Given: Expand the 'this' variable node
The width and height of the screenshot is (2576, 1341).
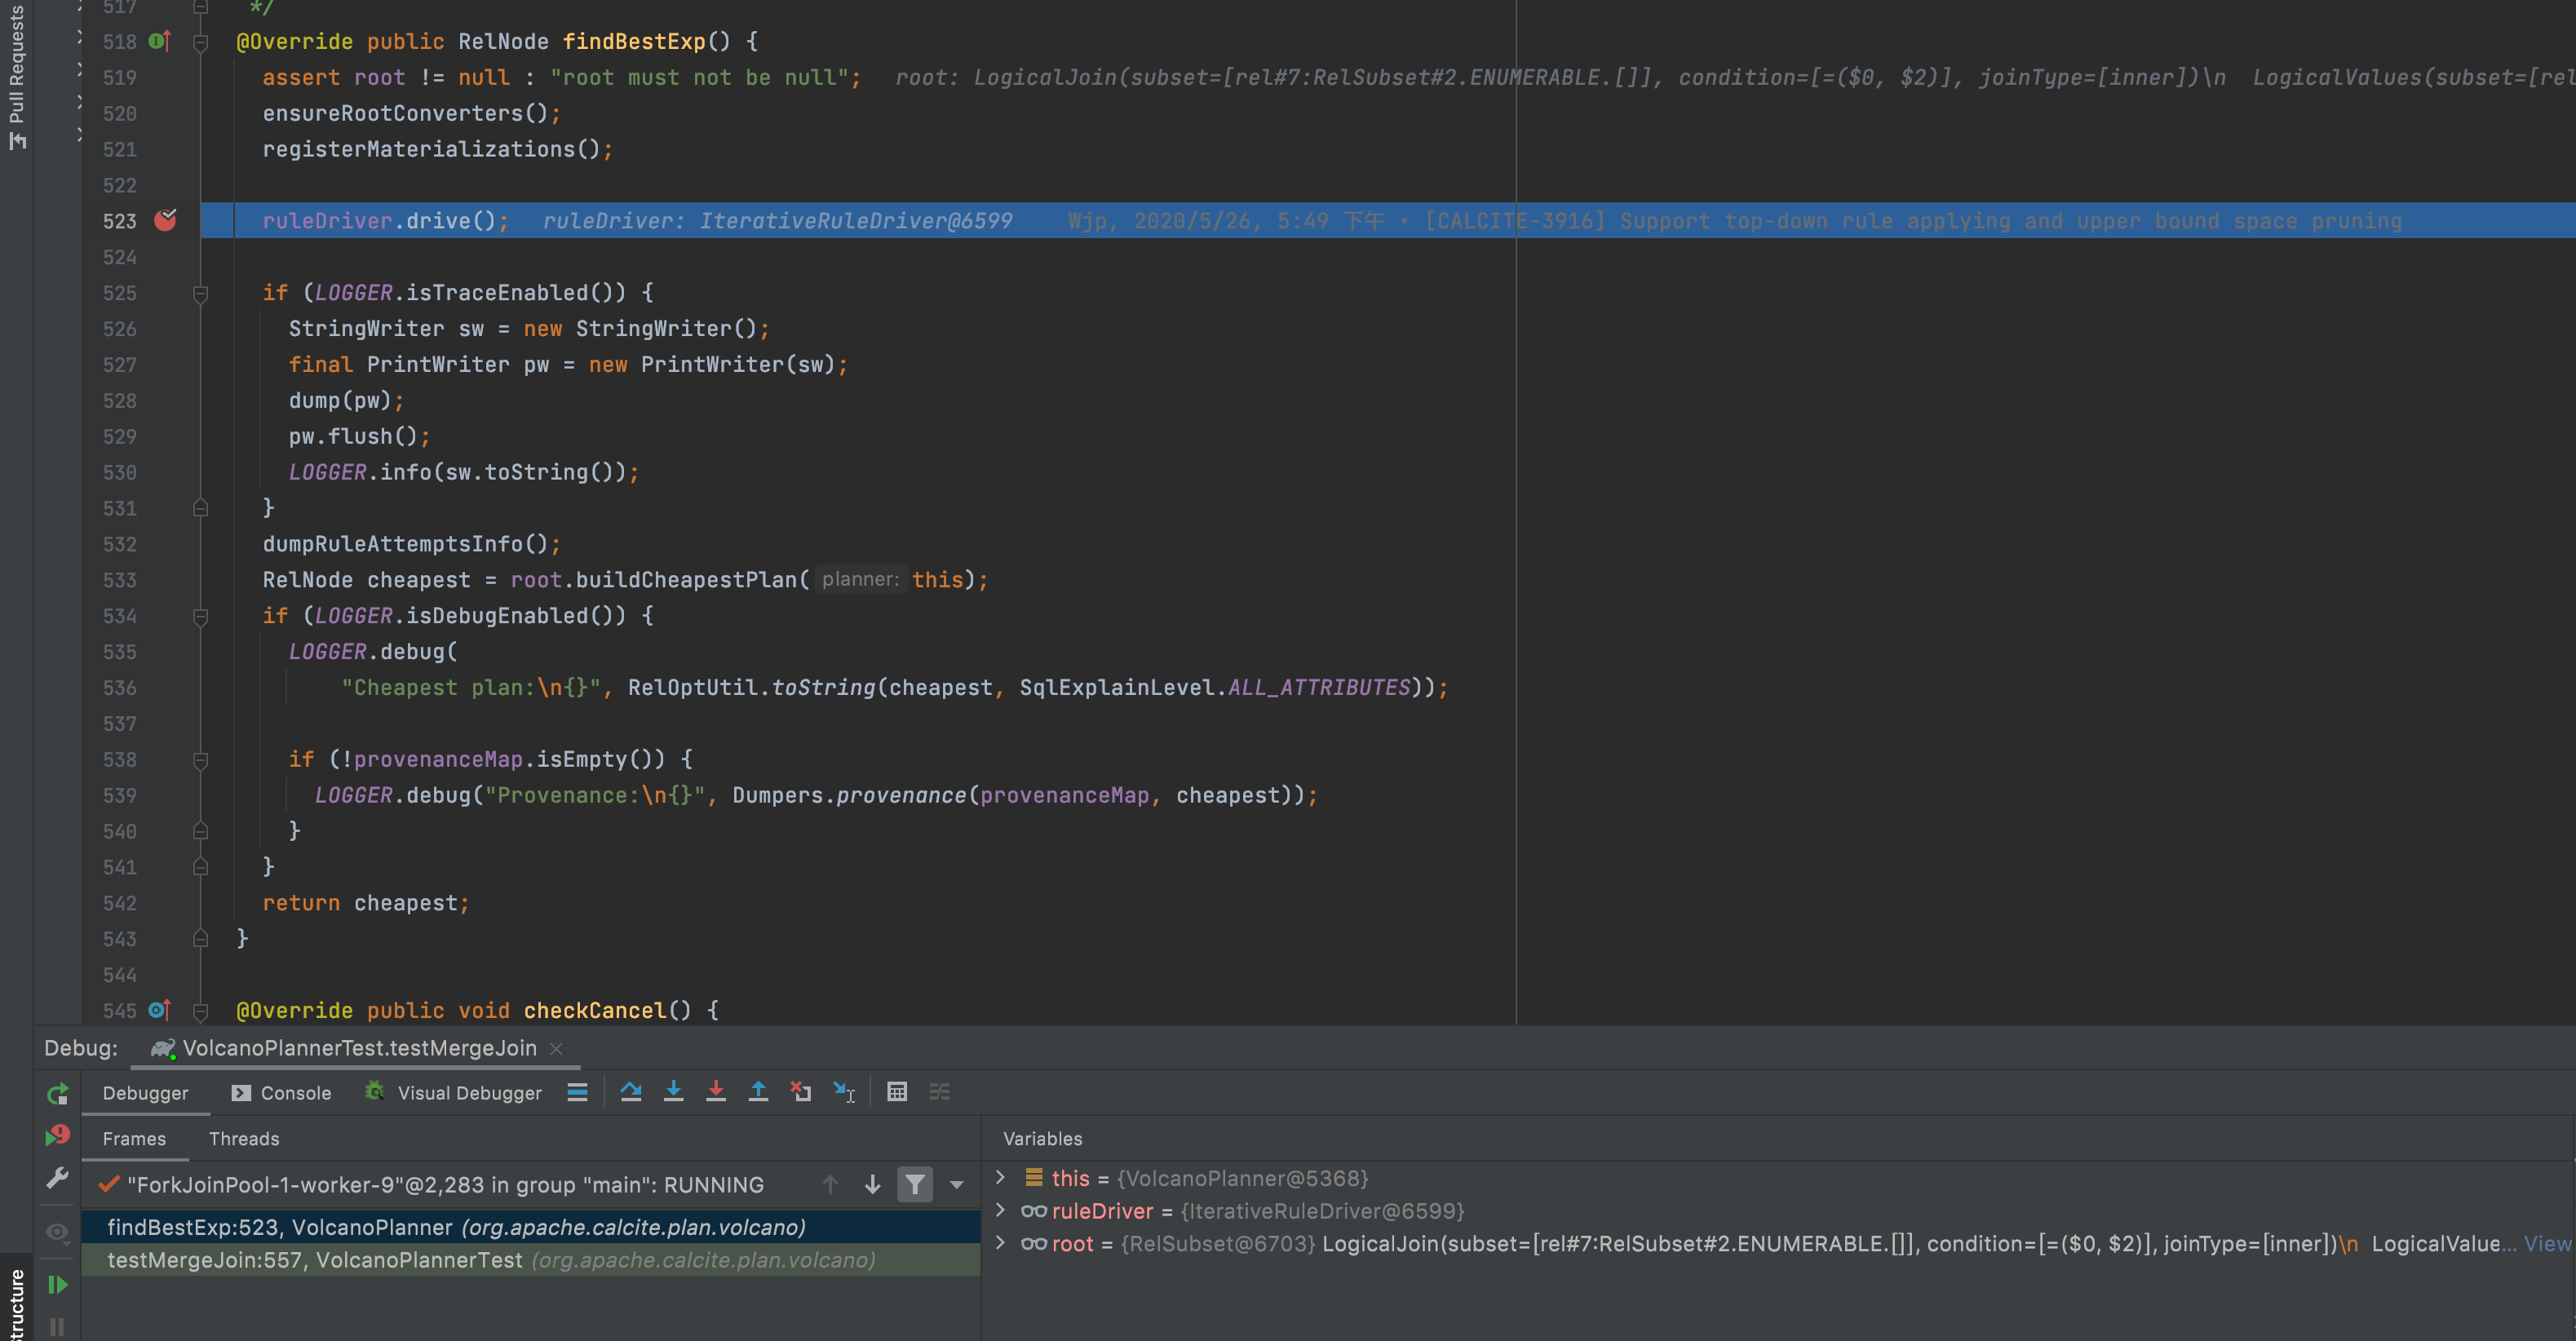Looking at the screenshot, I should (x=1000, y=1178).
